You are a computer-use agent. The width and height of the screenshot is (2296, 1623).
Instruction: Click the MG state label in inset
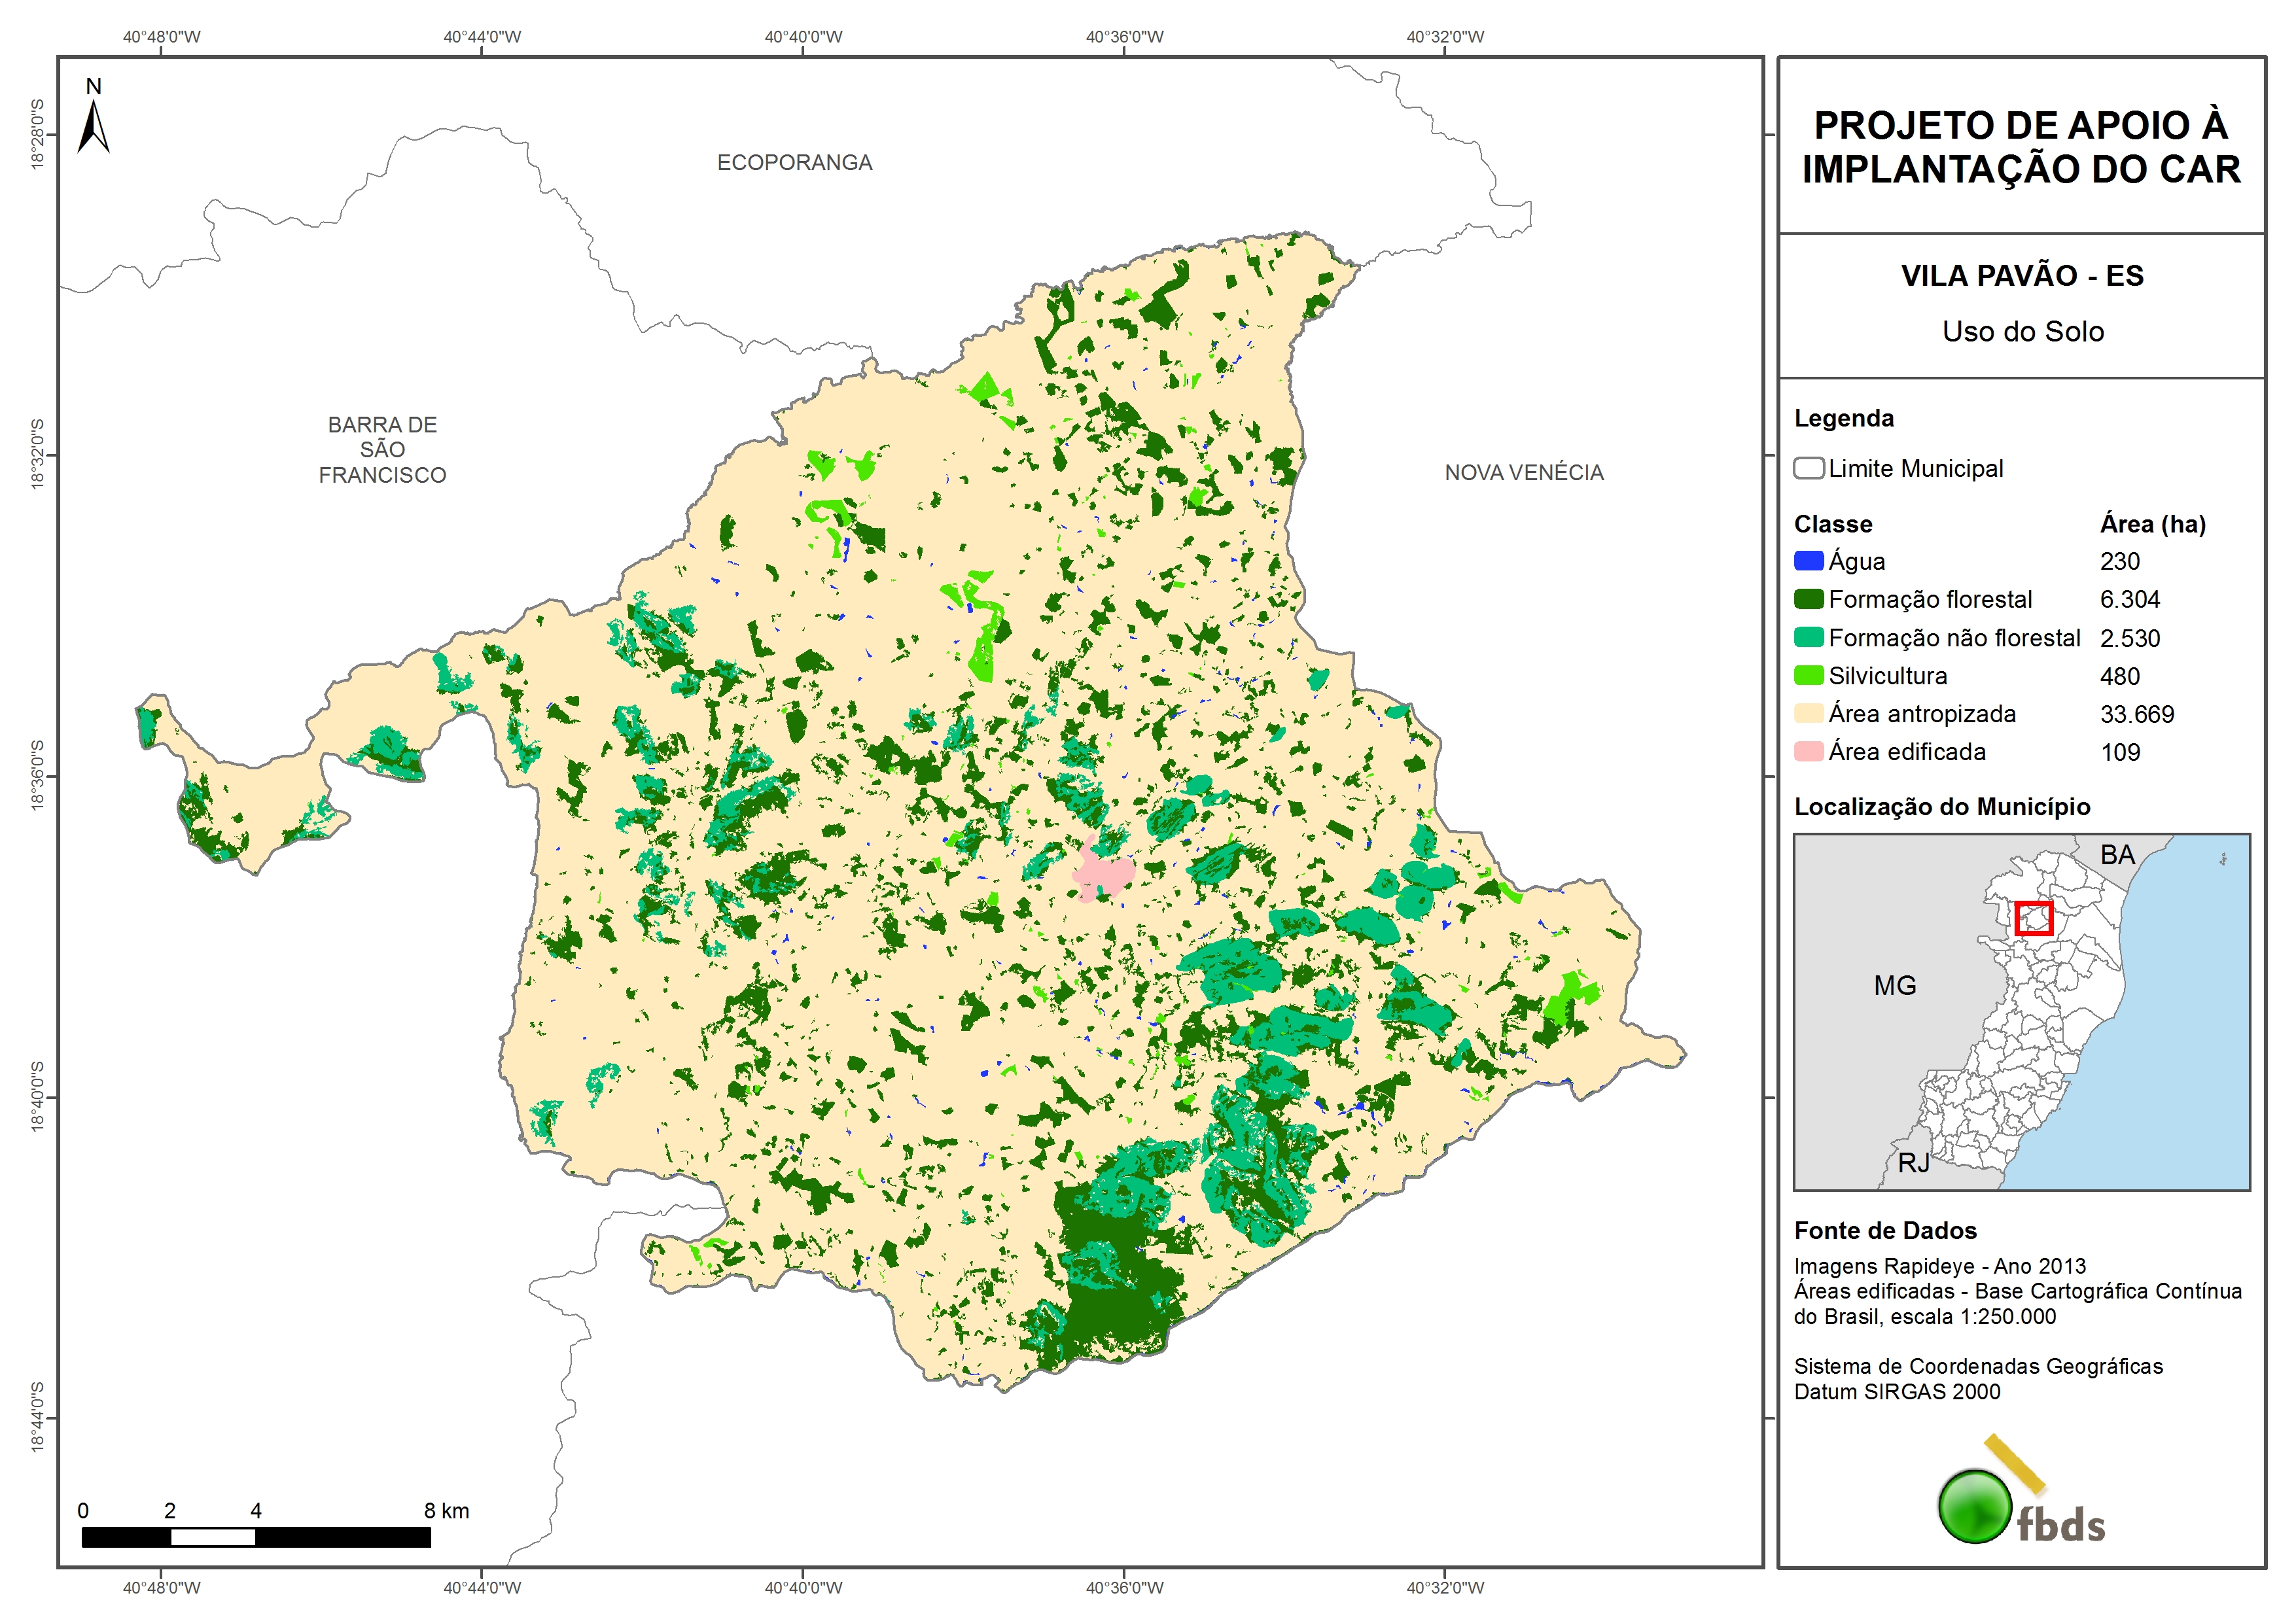point(1894,986)
